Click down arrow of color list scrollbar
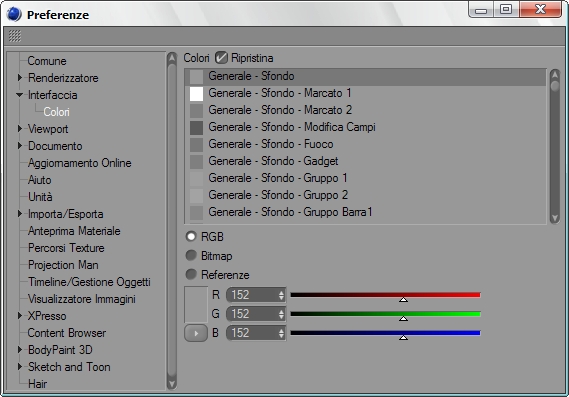 pos(554,218)
